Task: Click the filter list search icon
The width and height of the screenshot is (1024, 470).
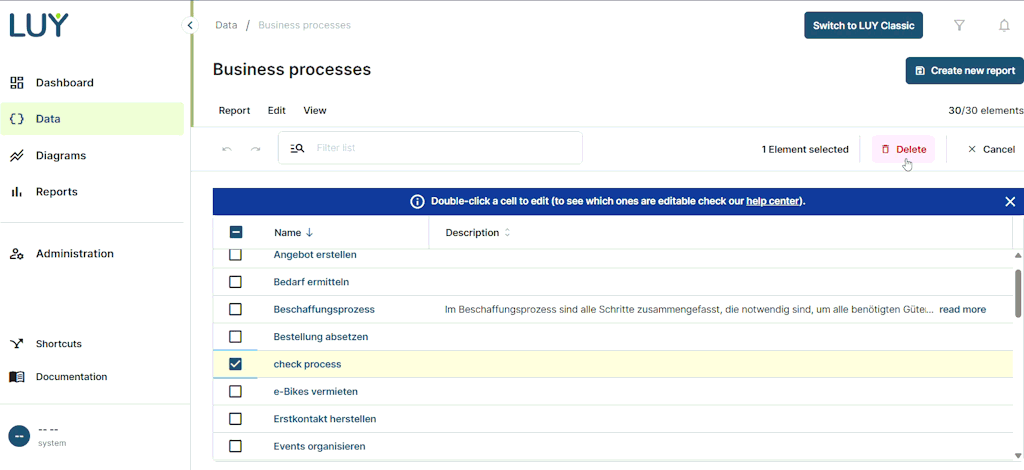Action: 297,148
